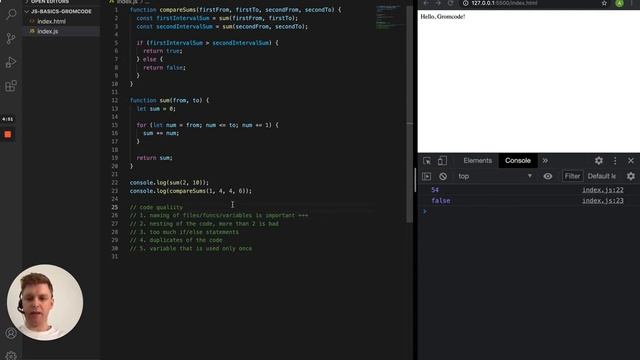The width and height of the screenshot is (640, 360).
Task: Open the Accounts menu icon
Action: coord(11,333)
